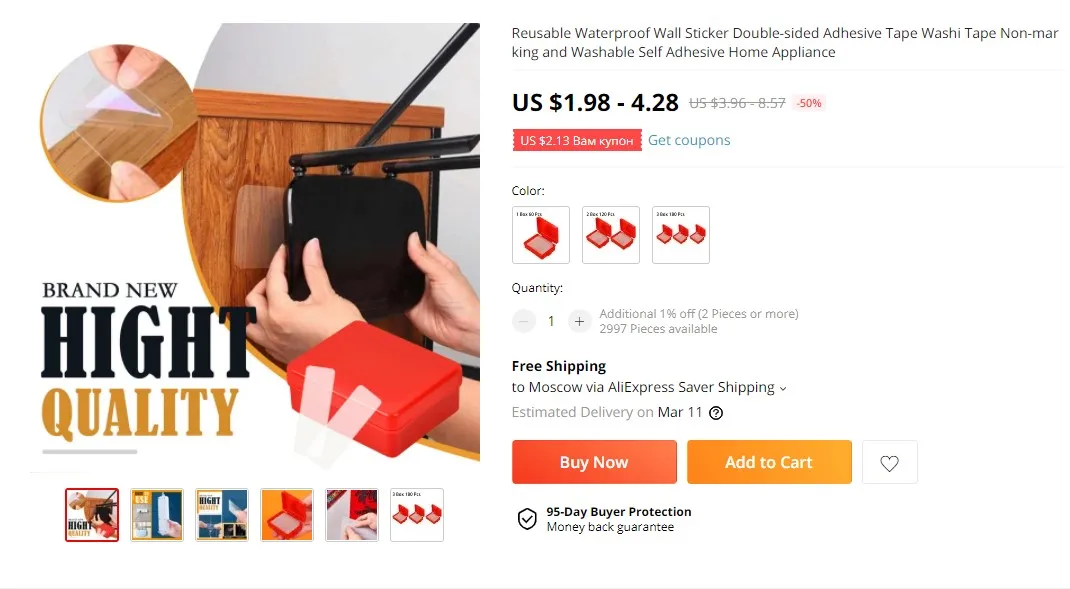
Task: Select the 3 Box 180 Pcs color option
Action: click(x=680, y=235)
